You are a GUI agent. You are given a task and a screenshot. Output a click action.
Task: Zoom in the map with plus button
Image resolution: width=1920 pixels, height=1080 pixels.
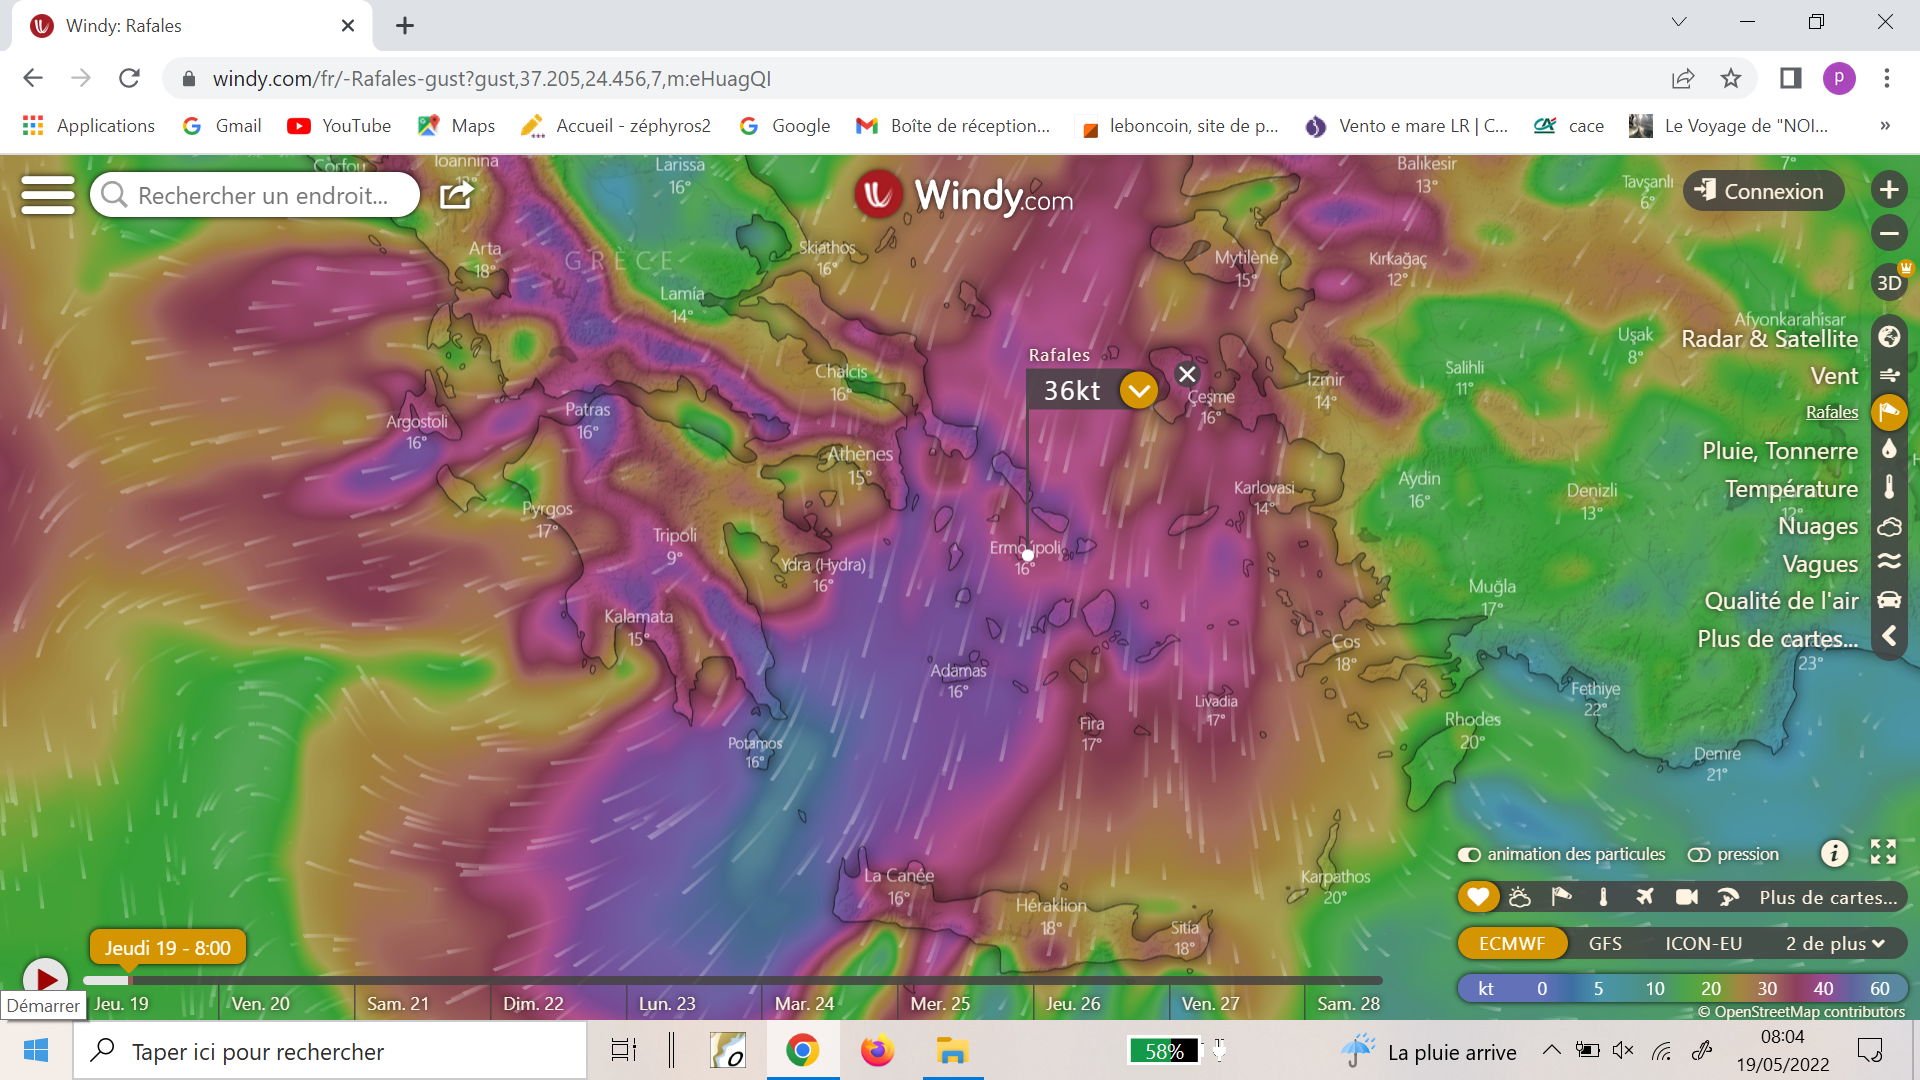1888,190
